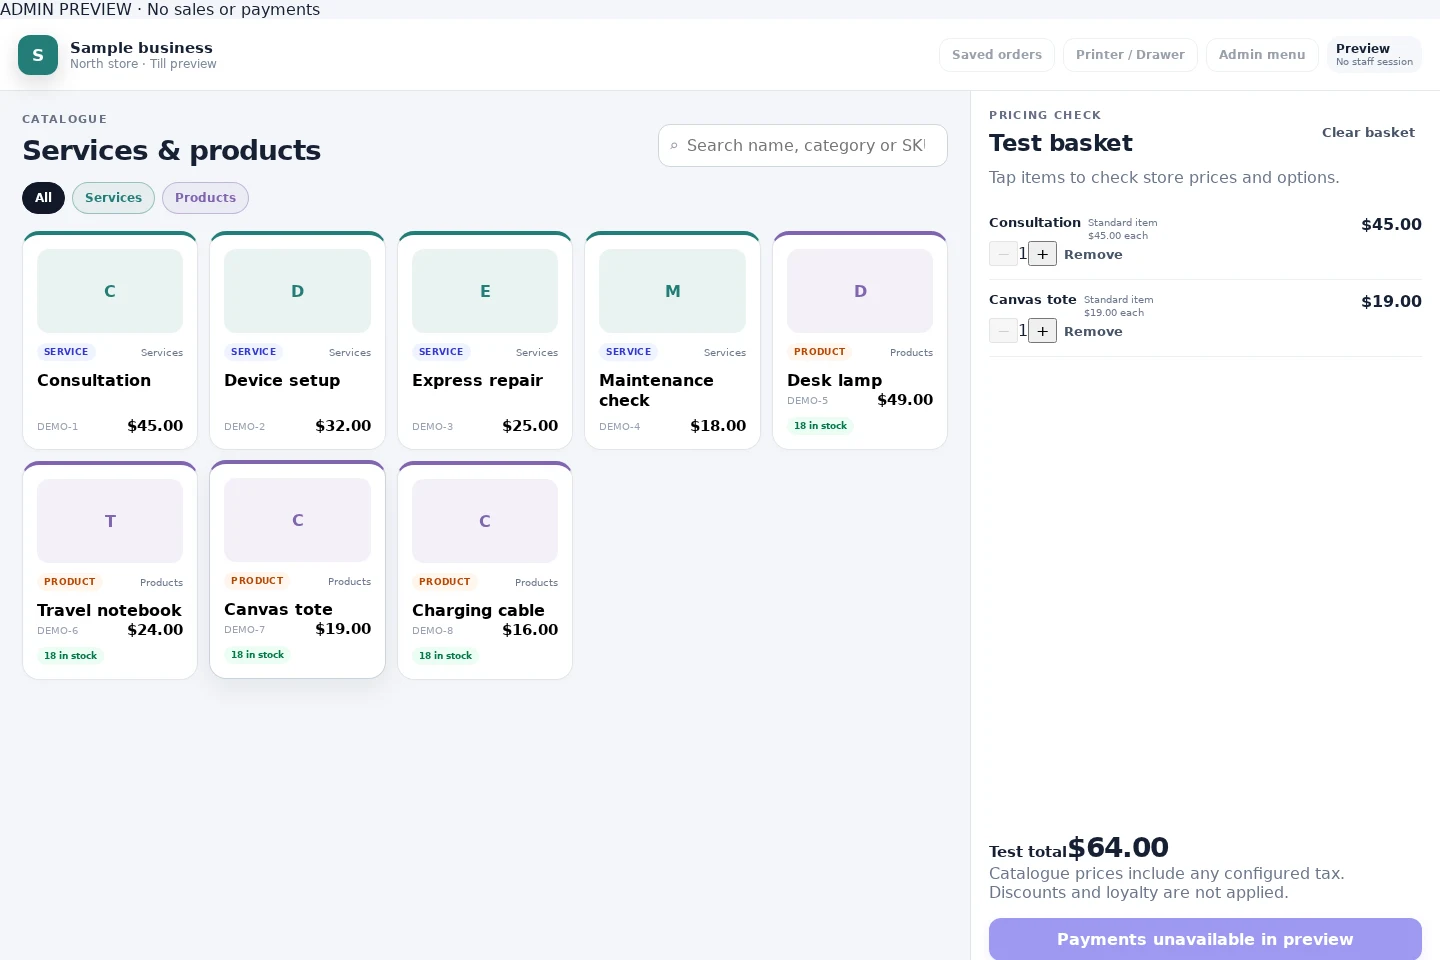Tap the Desk lamp tile thumbnail
Viewport: 1440px width, 960px height.
(860, 291)
